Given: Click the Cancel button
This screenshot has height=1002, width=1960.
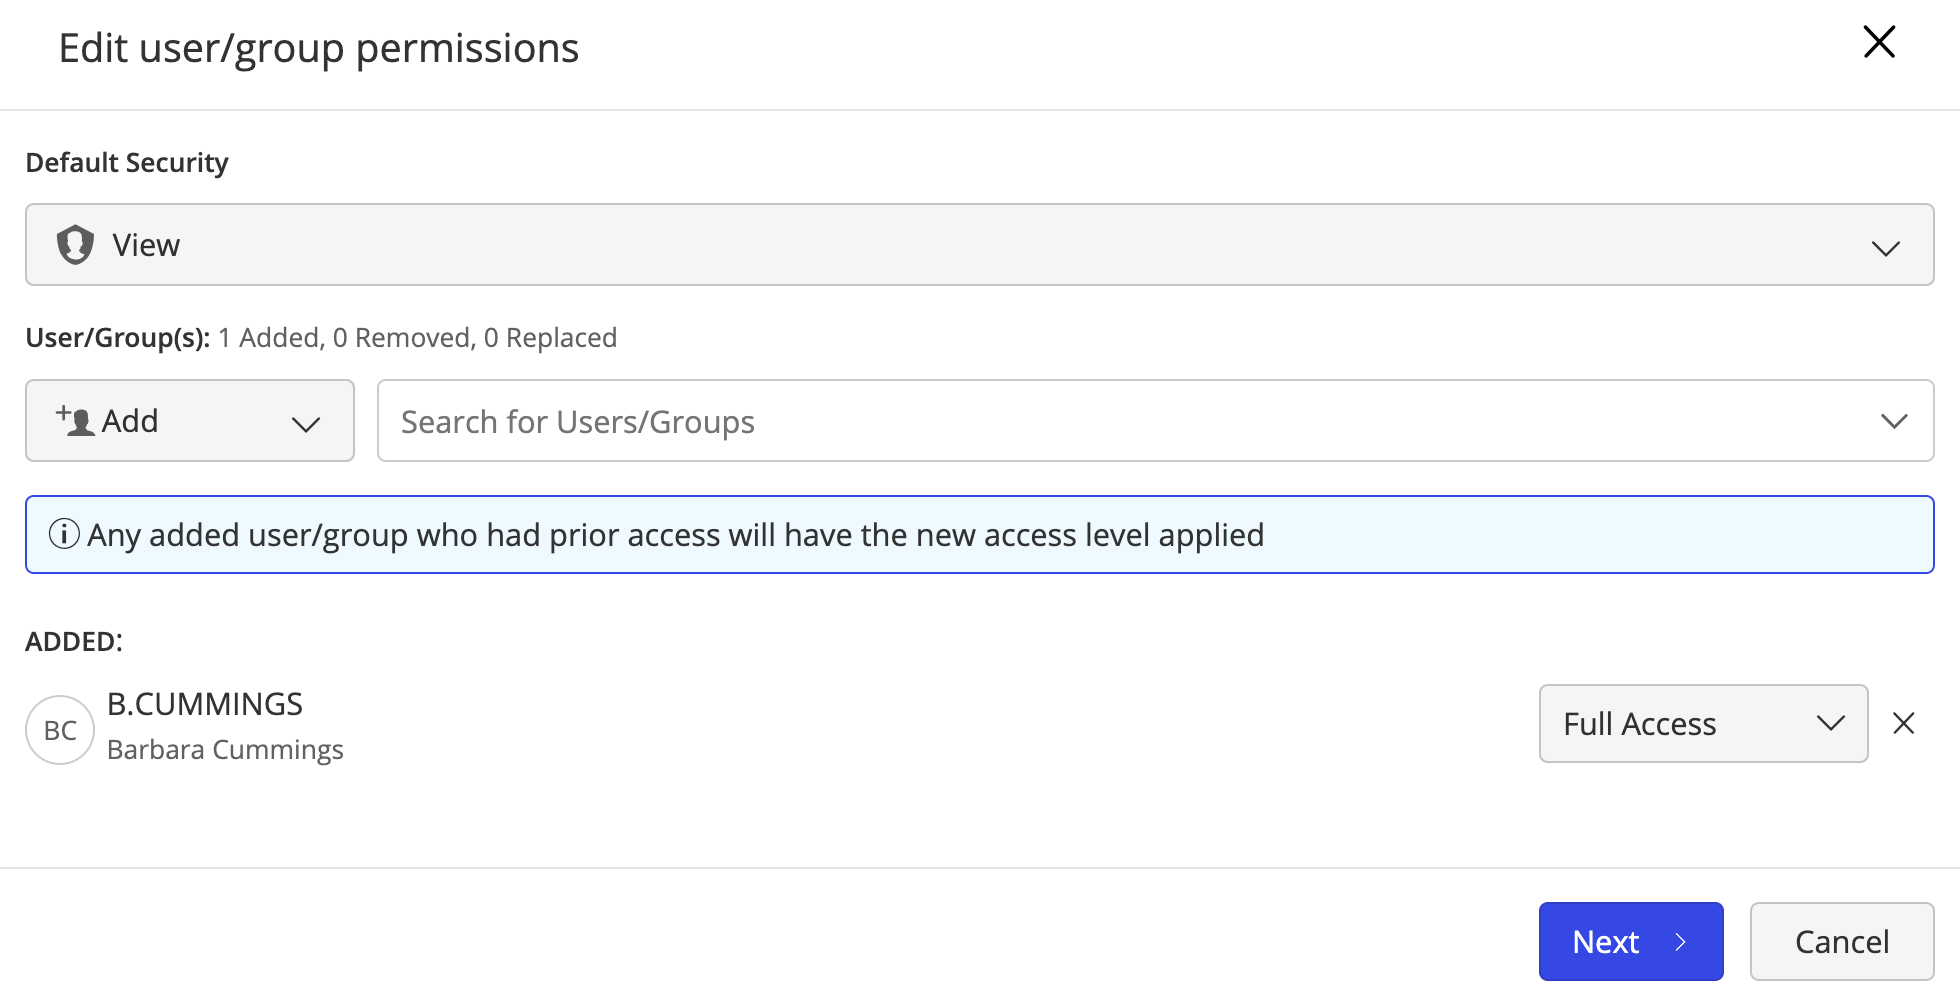Looking at the screenshot, I should pyautogui.click(x=1842, y=941).
